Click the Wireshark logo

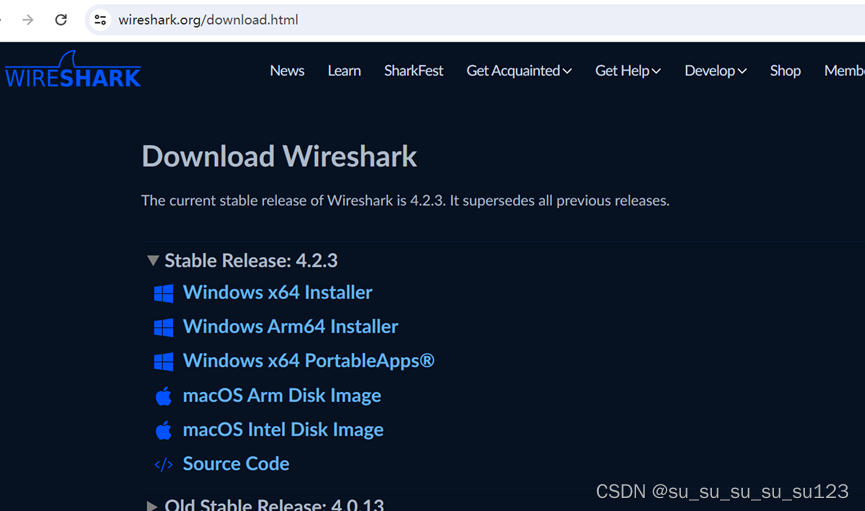pyautogui.click(x=73, y=70)
